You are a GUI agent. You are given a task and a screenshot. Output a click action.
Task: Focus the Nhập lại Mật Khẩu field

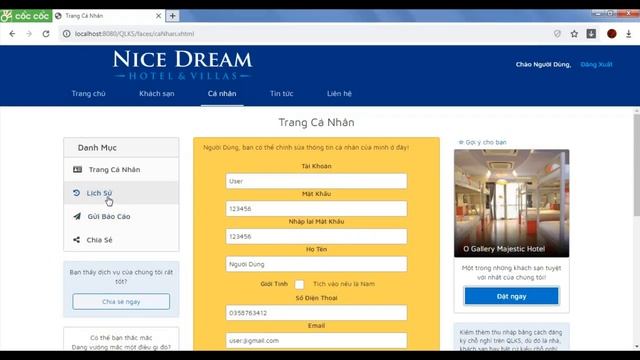(x=316, y=236)
